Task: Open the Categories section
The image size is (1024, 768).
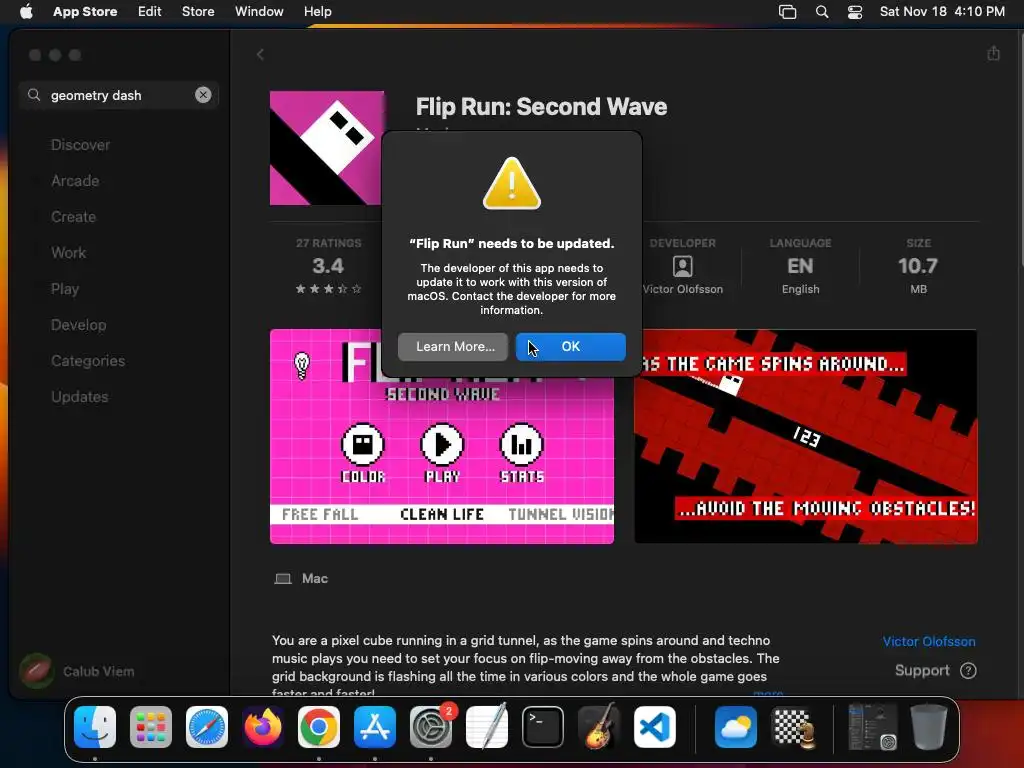Action: 88,360
